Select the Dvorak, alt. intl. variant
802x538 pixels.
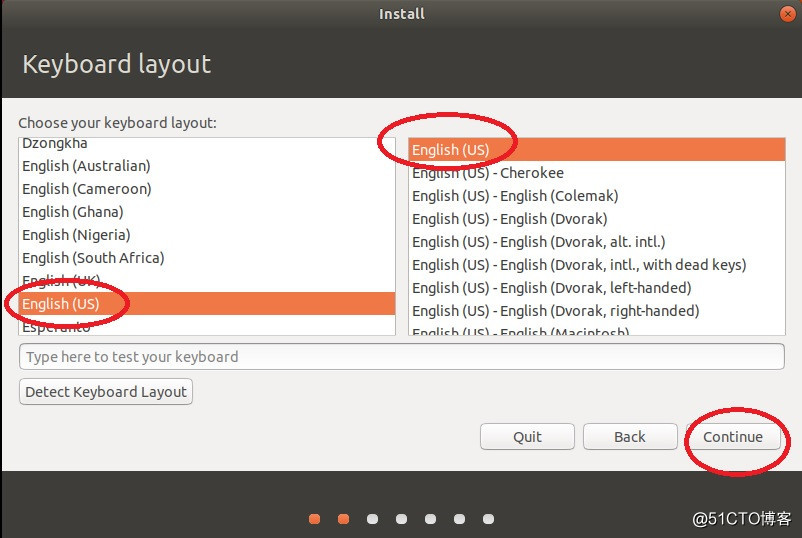click(x=596, y=242)
